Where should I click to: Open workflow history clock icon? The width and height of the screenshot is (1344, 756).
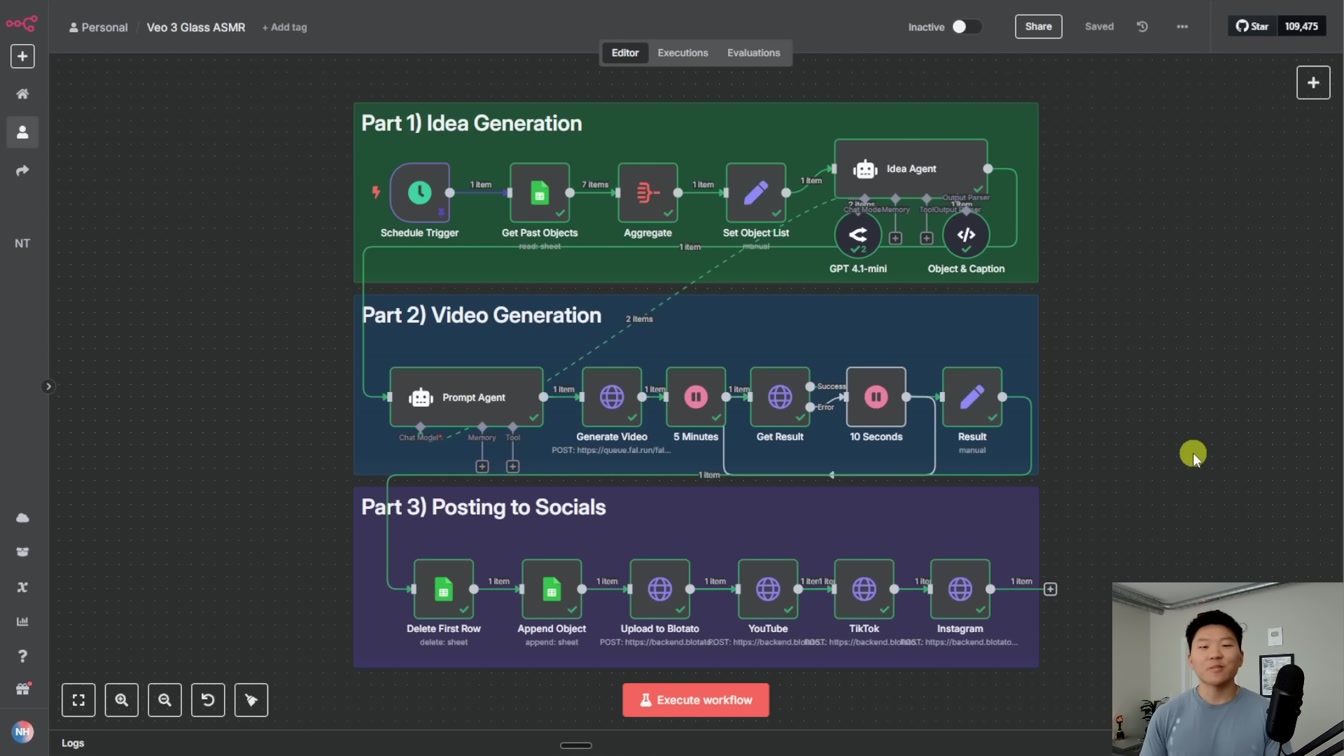[x=1142, y=27]
